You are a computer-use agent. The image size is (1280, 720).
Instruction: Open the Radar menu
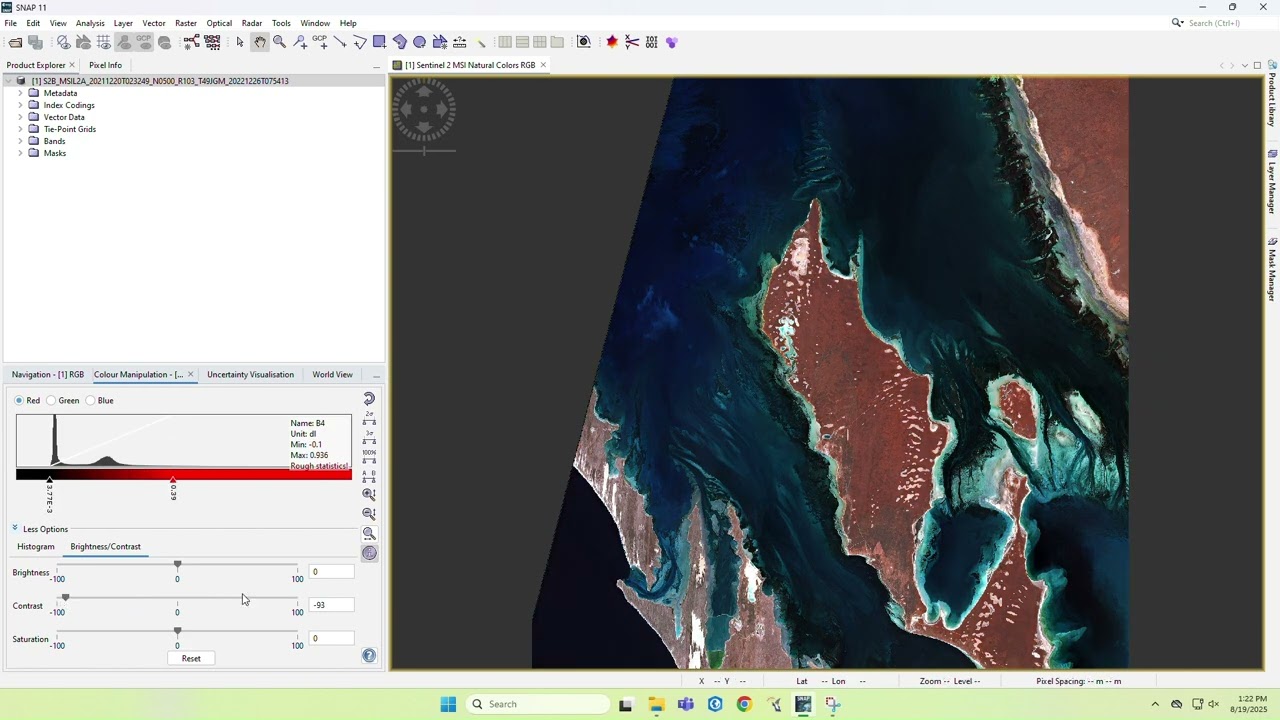(252, 23)
